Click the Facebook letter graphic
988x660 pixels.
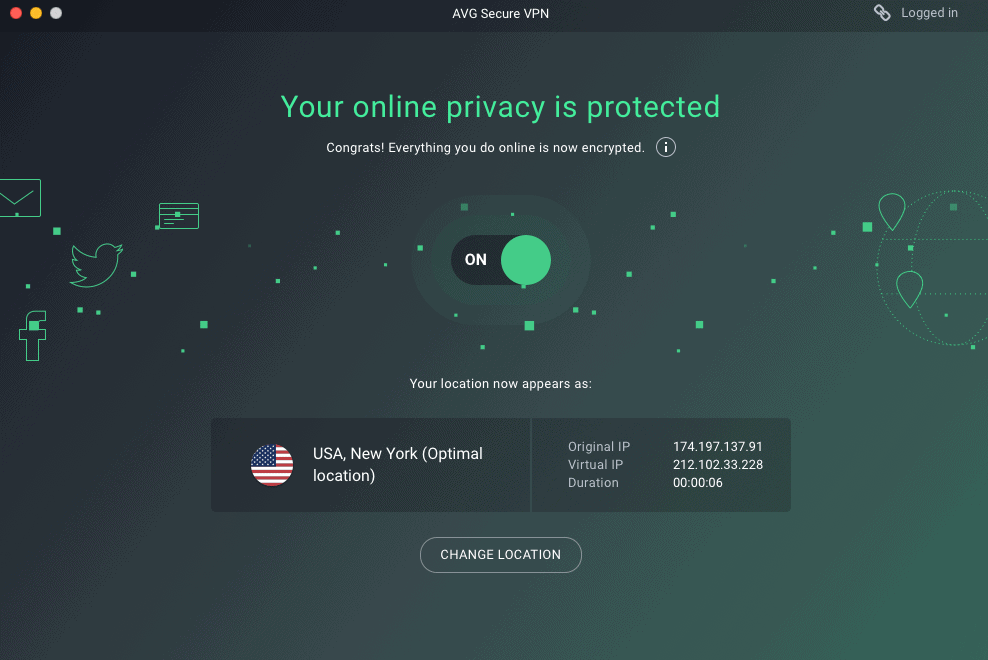click(x=32, y=337)
